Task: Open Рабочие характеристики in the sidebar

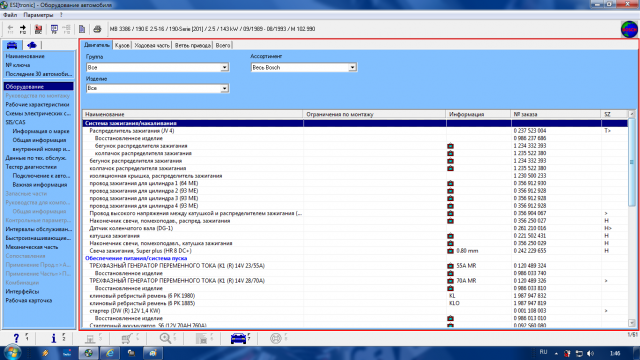Action: [37, 104]
